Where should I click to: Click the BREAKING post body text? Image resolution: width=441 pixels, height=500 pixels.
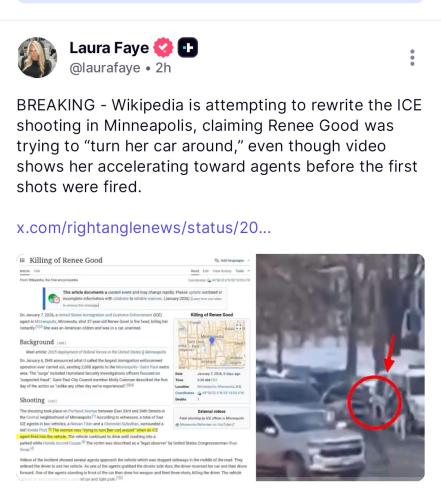click(x=219, y=146)
